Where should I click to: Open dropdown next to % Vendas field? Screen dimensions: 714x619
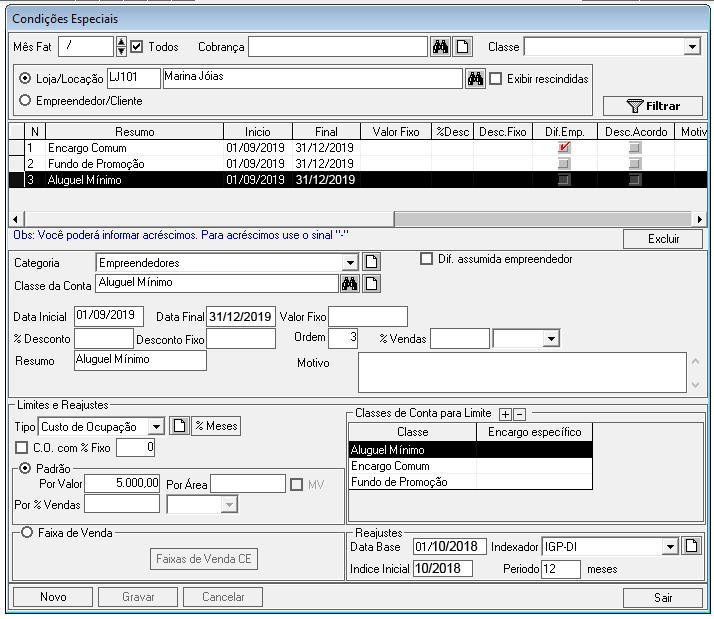pos(551,338)
